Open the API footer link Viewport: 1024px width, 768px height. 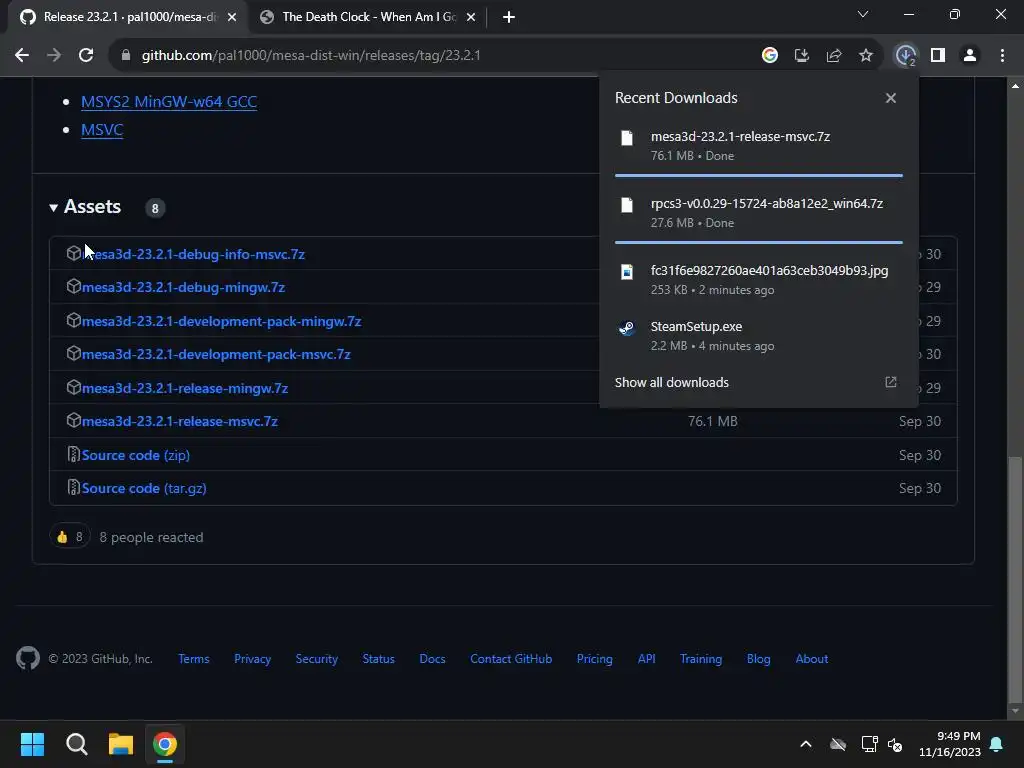coord(647,659)
